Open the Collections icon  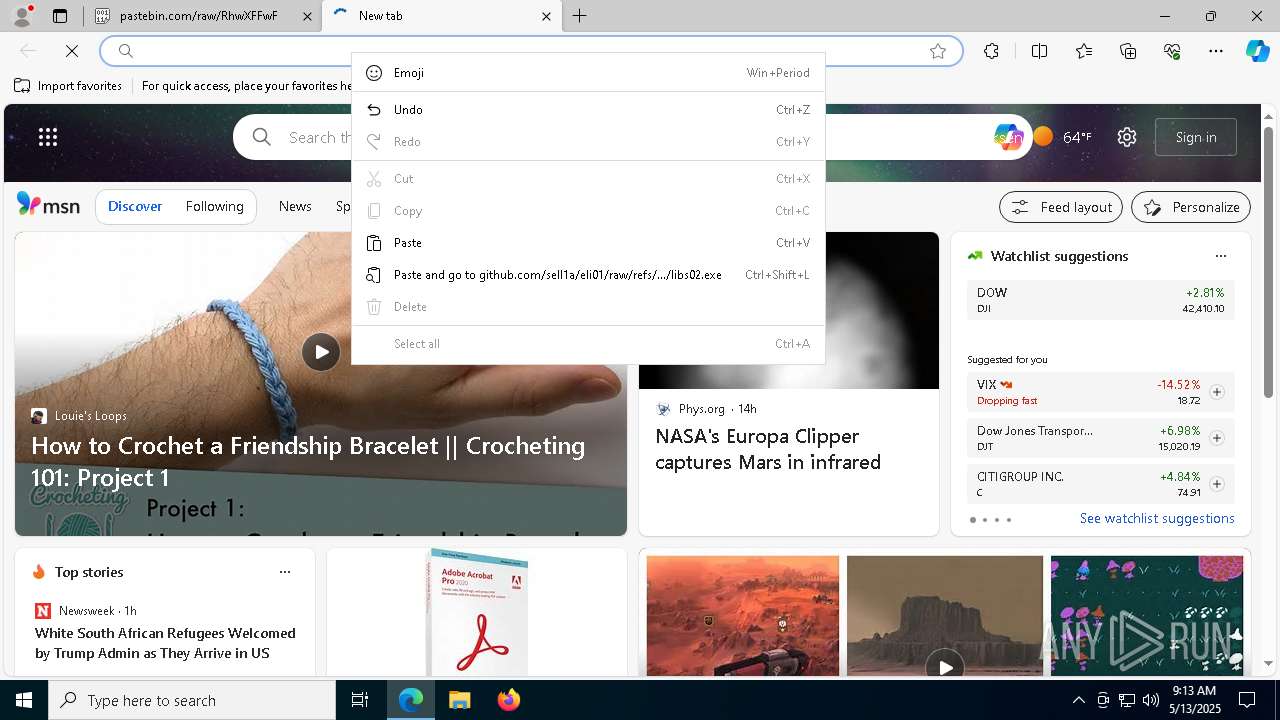click(1128, 51)
